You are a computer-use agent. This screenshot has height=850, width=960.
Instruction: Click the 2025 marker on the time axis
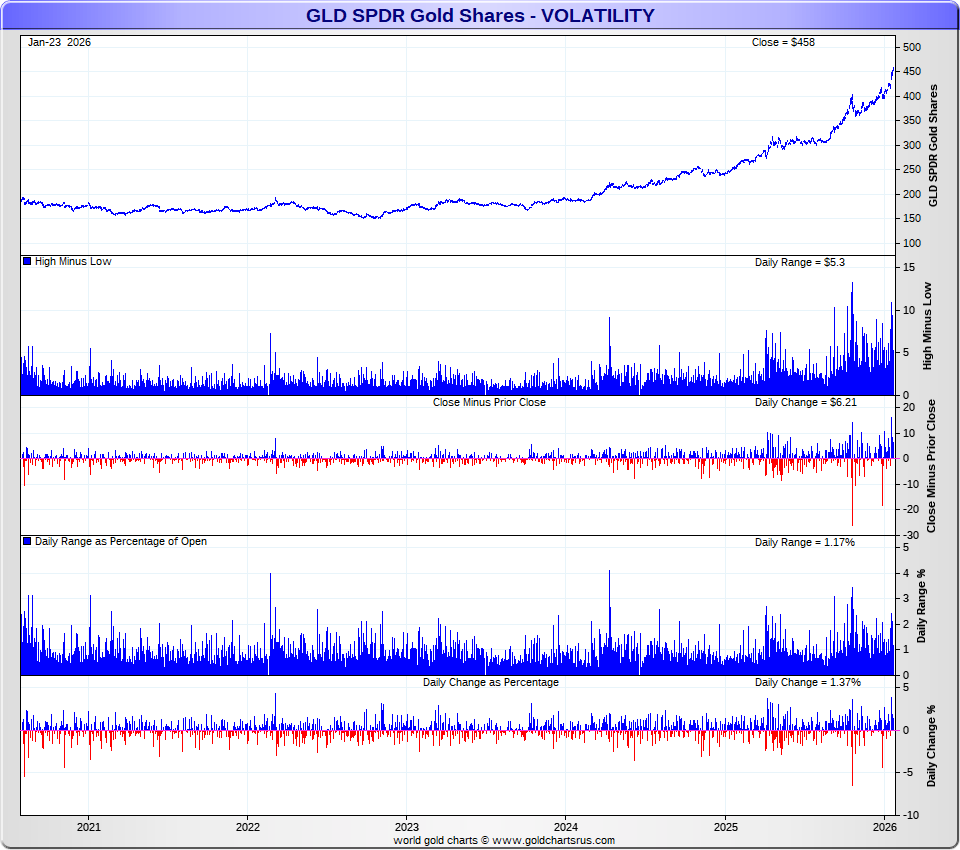[725, 827]
